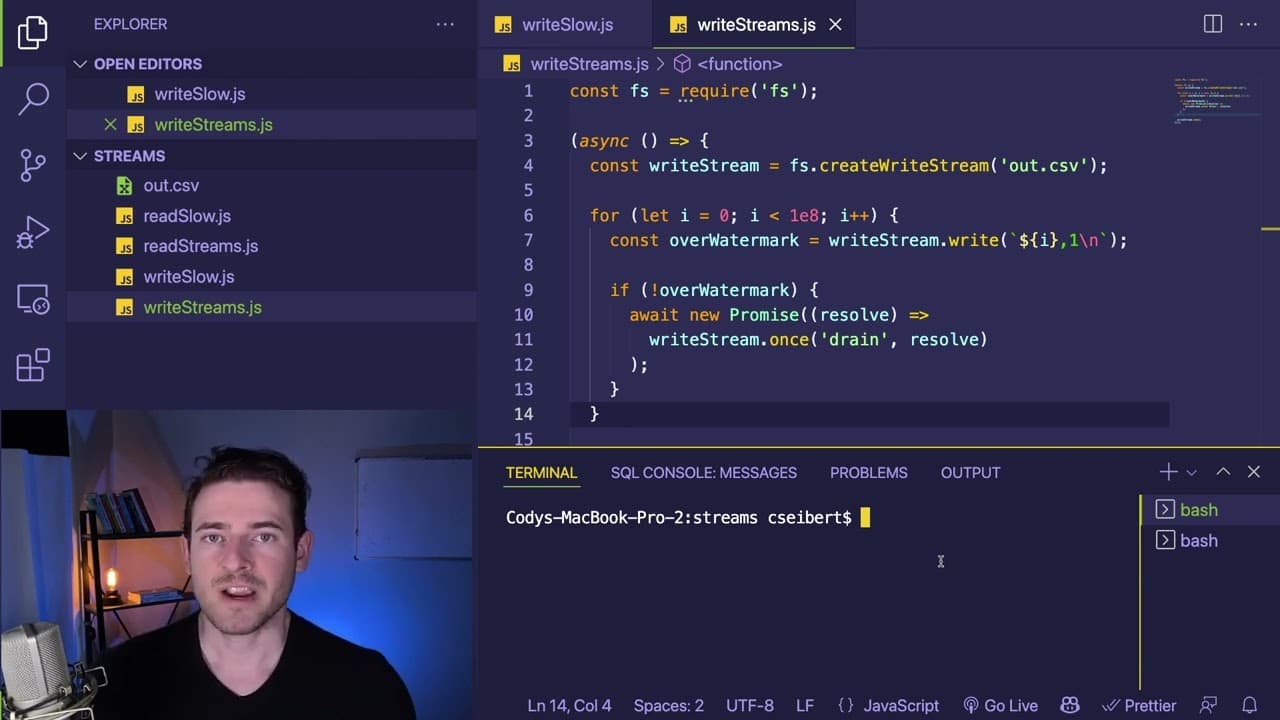
Task: Close the terminal panel
Action: [x=1254, y=472]
